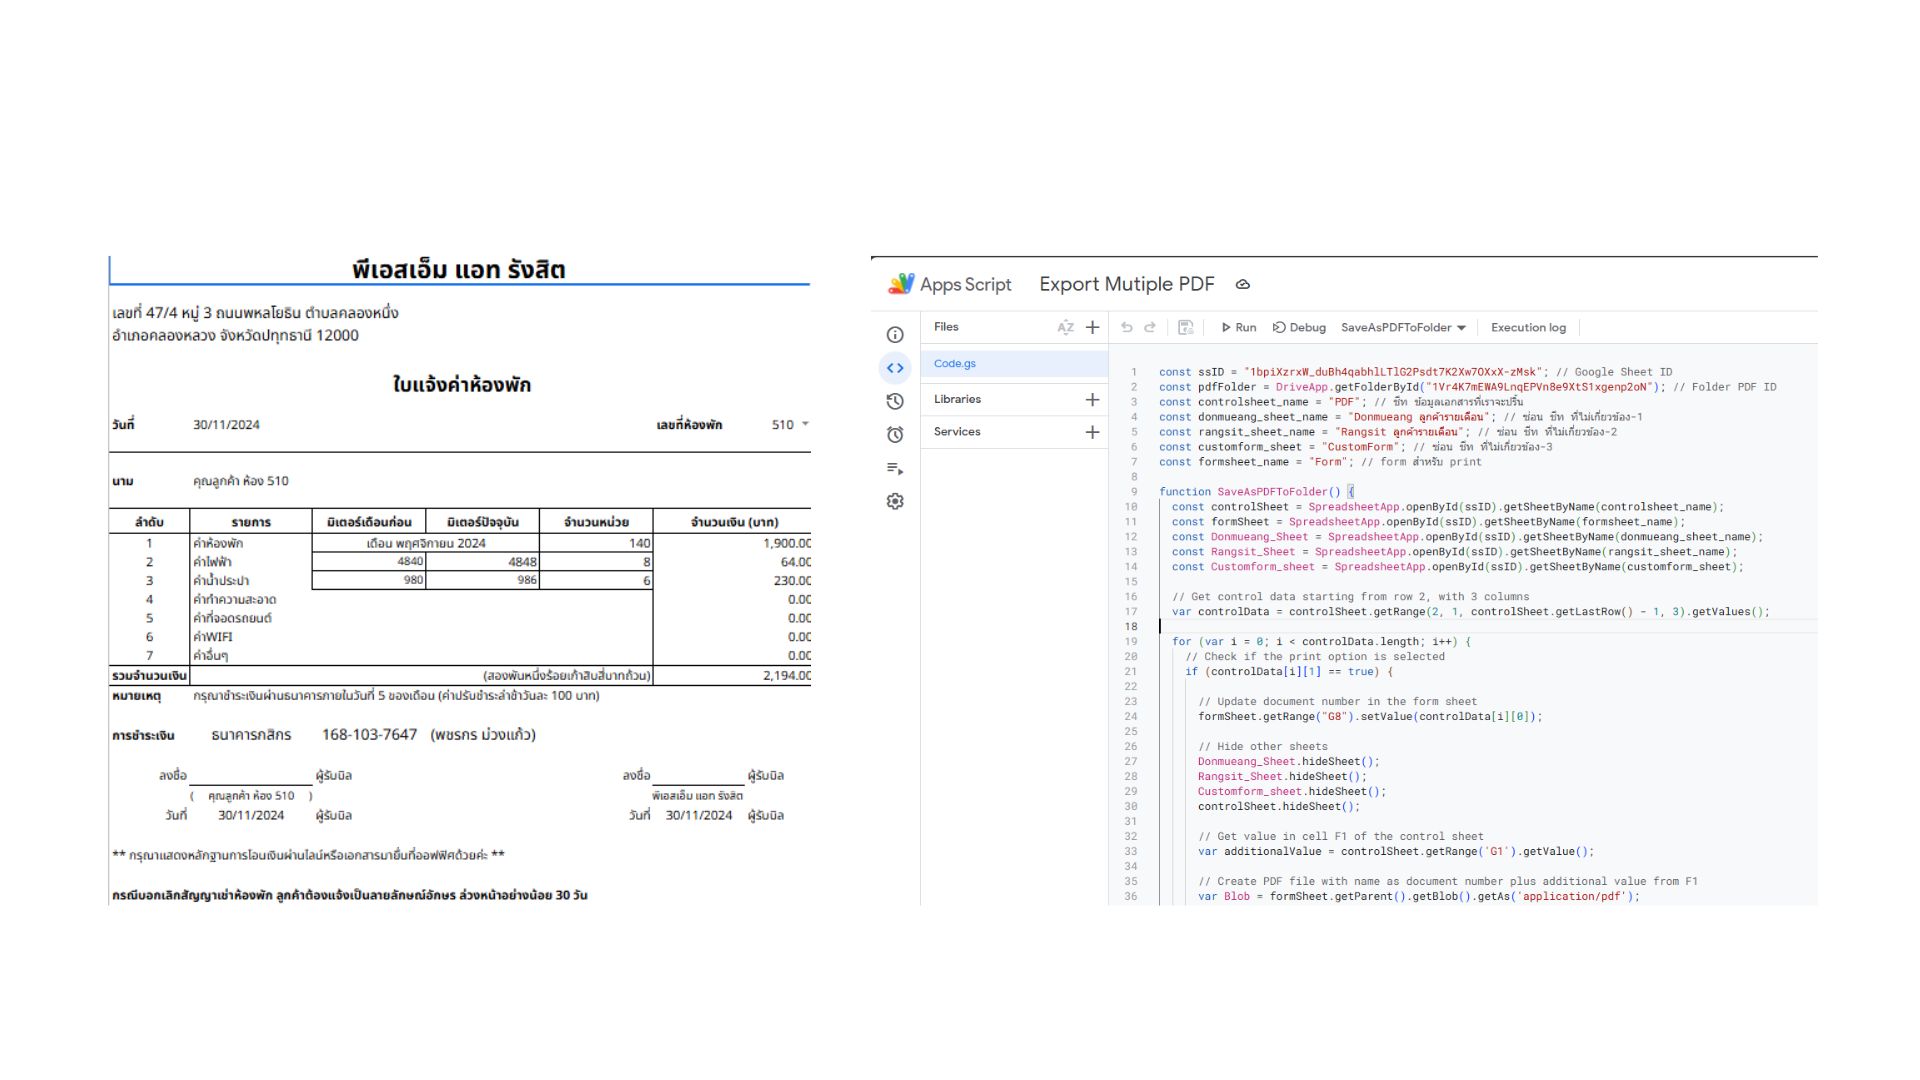Open the room number 510 dropdown

pyautogui.click(x=805, y=424)
